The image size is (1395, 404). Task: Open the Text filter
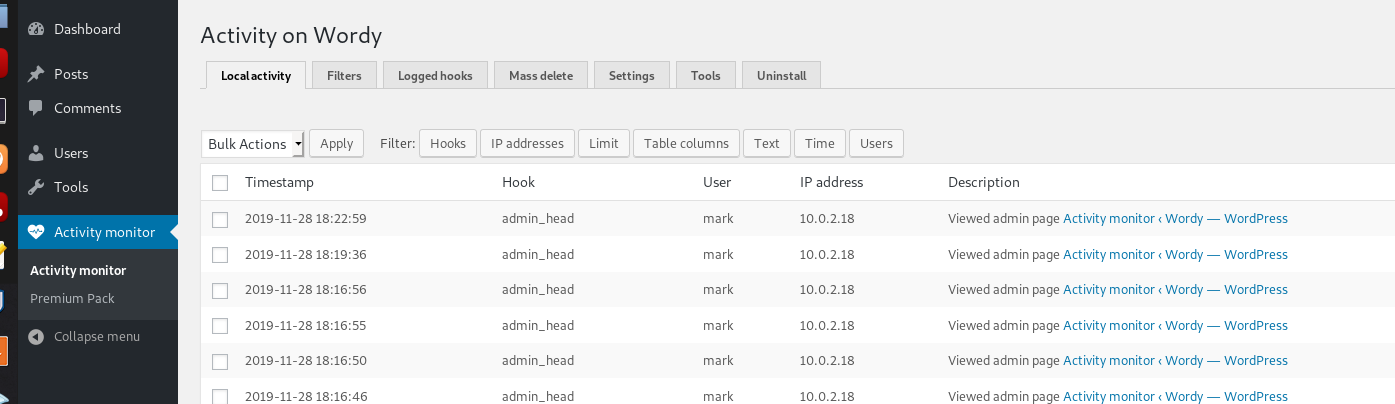pyautogui.click(x=767, y=144)
